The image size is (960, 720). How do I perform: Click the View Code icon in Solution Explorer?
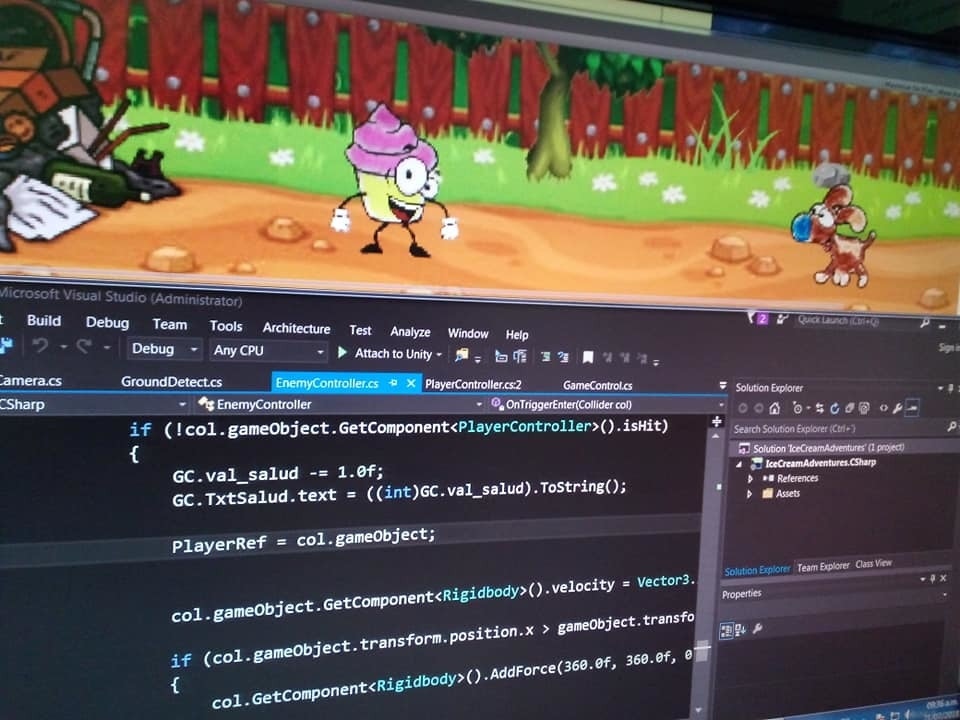883,408
